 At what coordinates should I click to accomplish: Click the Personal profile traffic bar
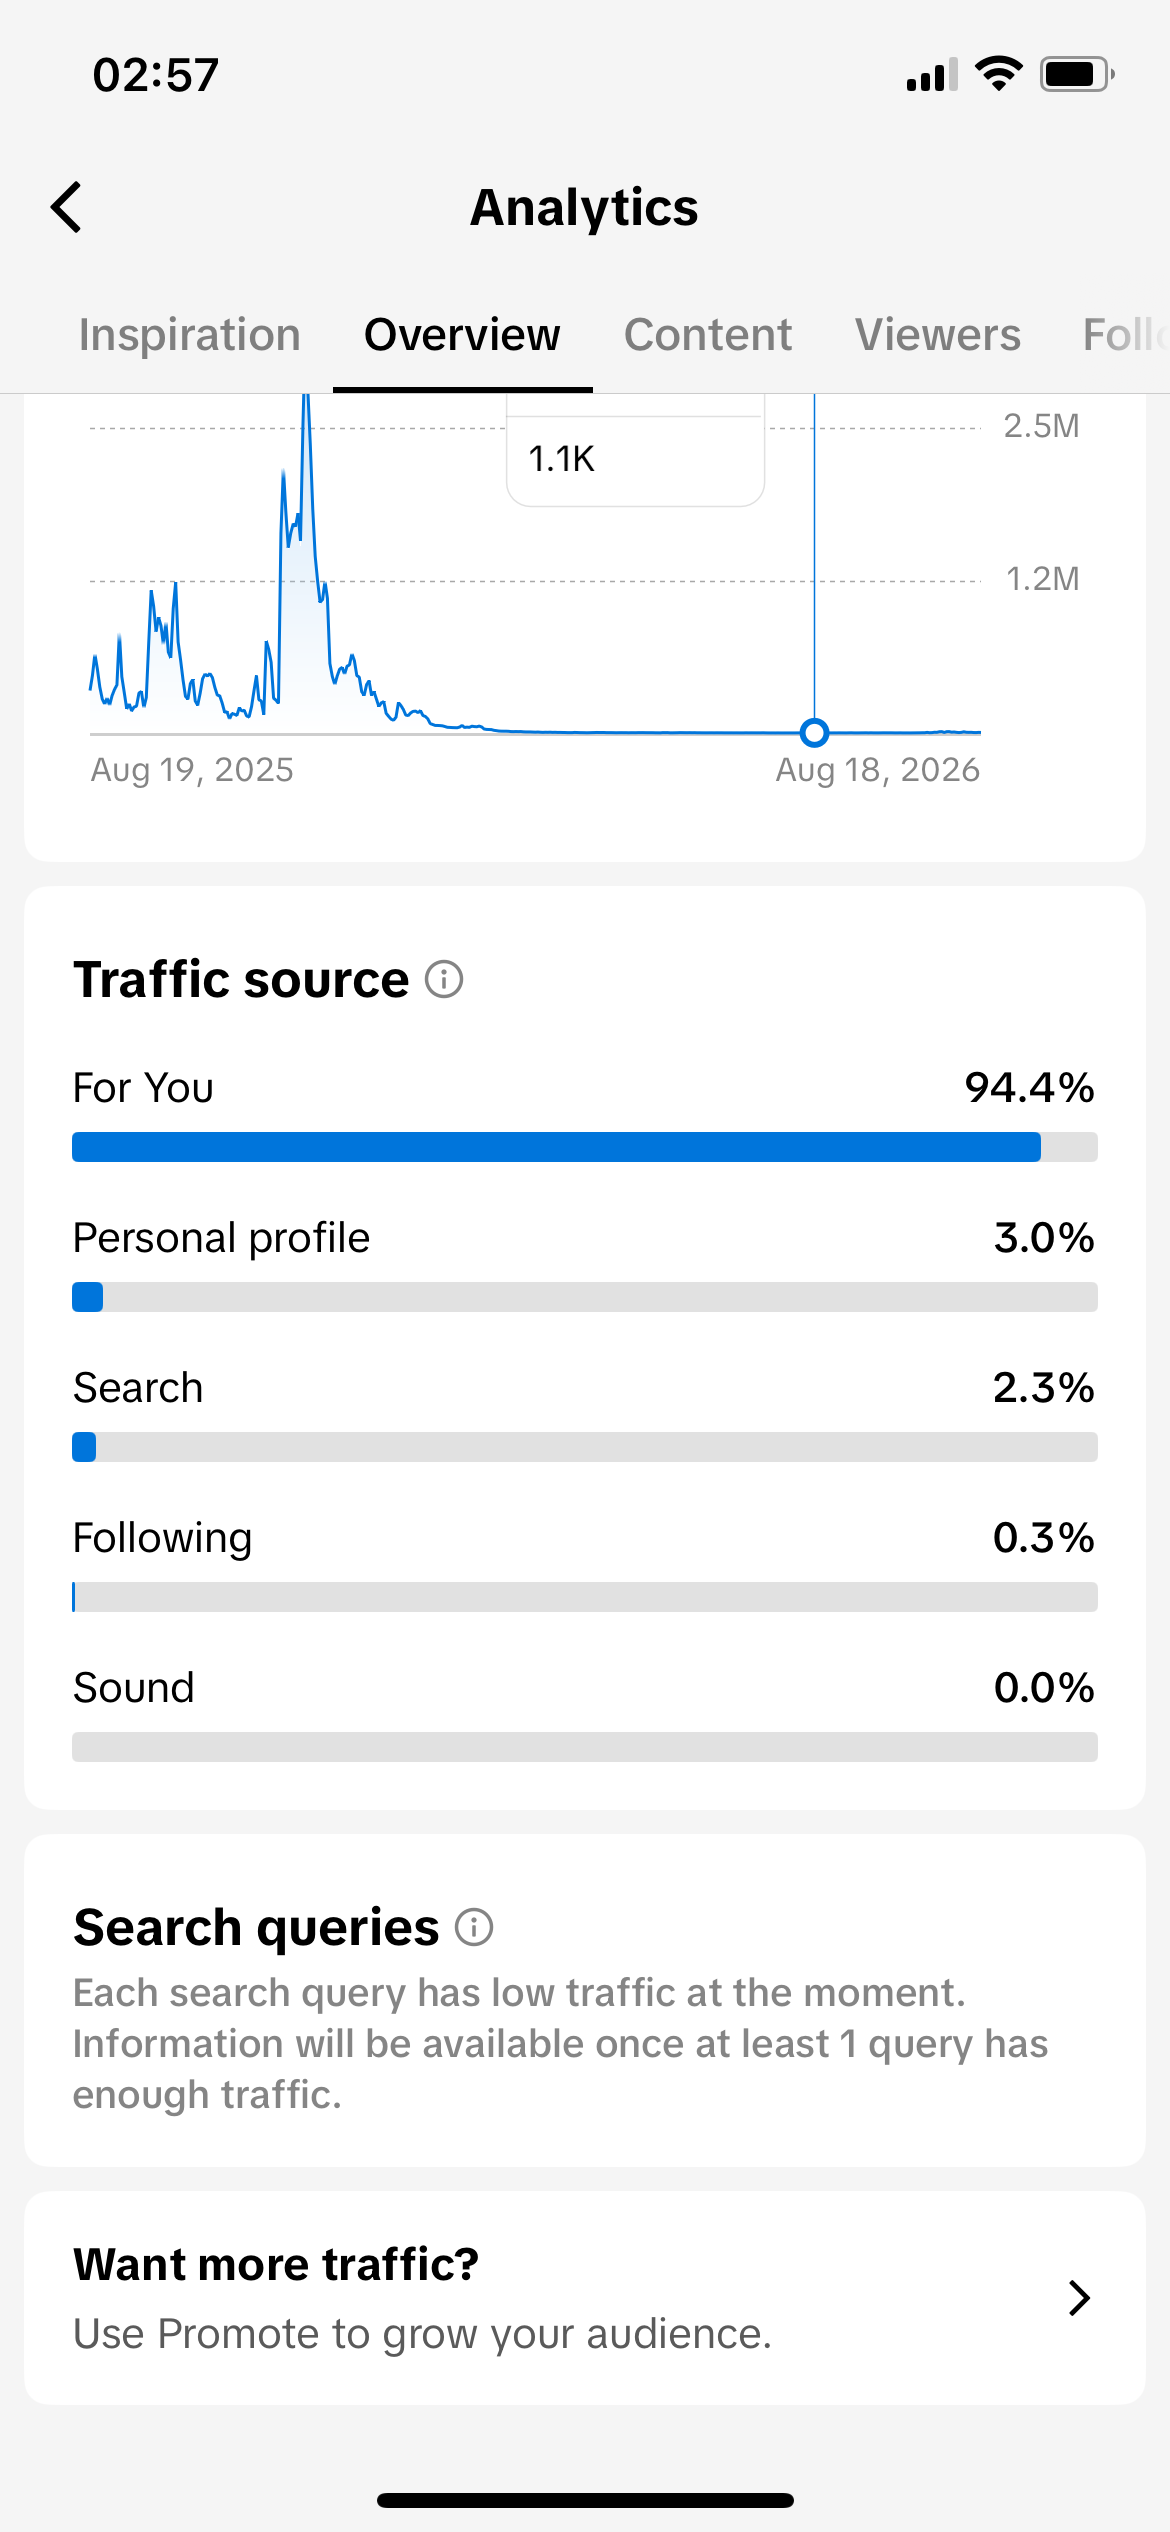point(585,1297)
